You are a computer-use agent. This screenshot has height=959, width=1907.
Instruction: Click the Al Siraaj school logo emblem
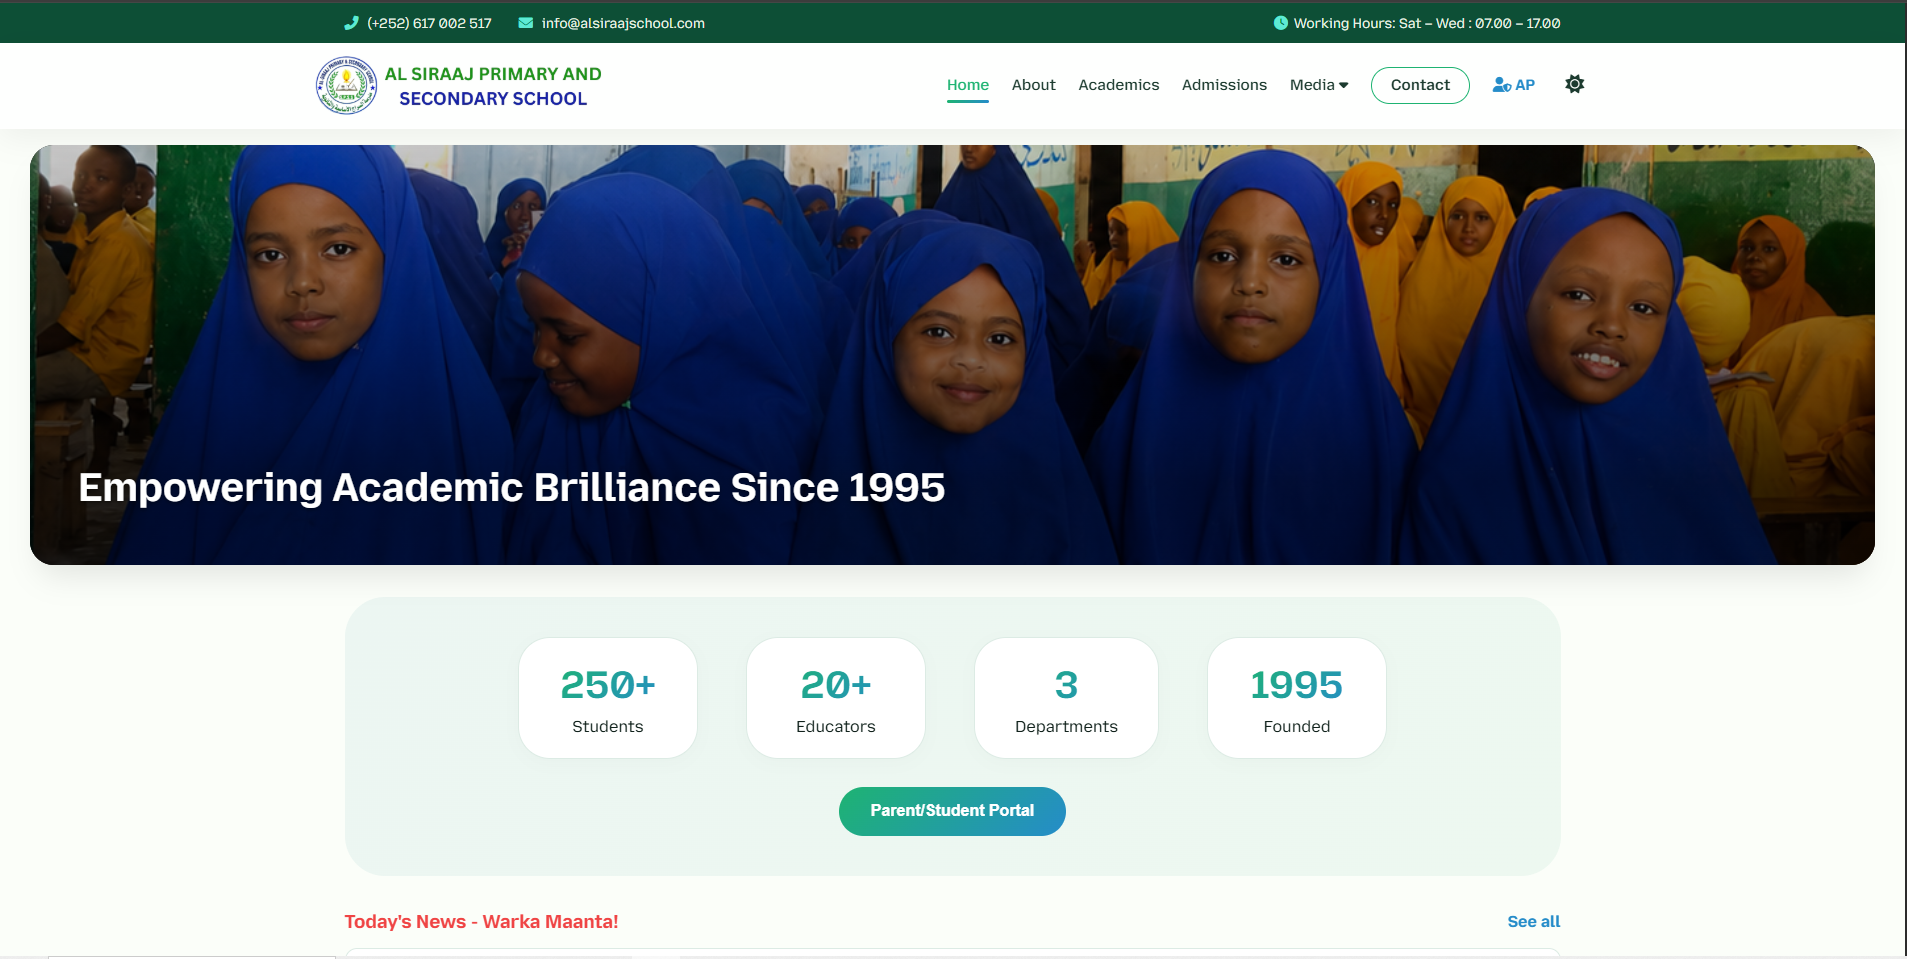346,86
